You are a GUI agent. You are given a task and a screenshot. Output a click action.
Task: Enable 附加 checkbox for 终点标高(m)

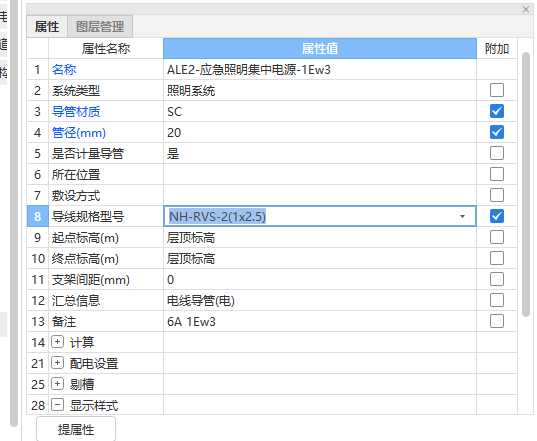[x=497, y=258]
